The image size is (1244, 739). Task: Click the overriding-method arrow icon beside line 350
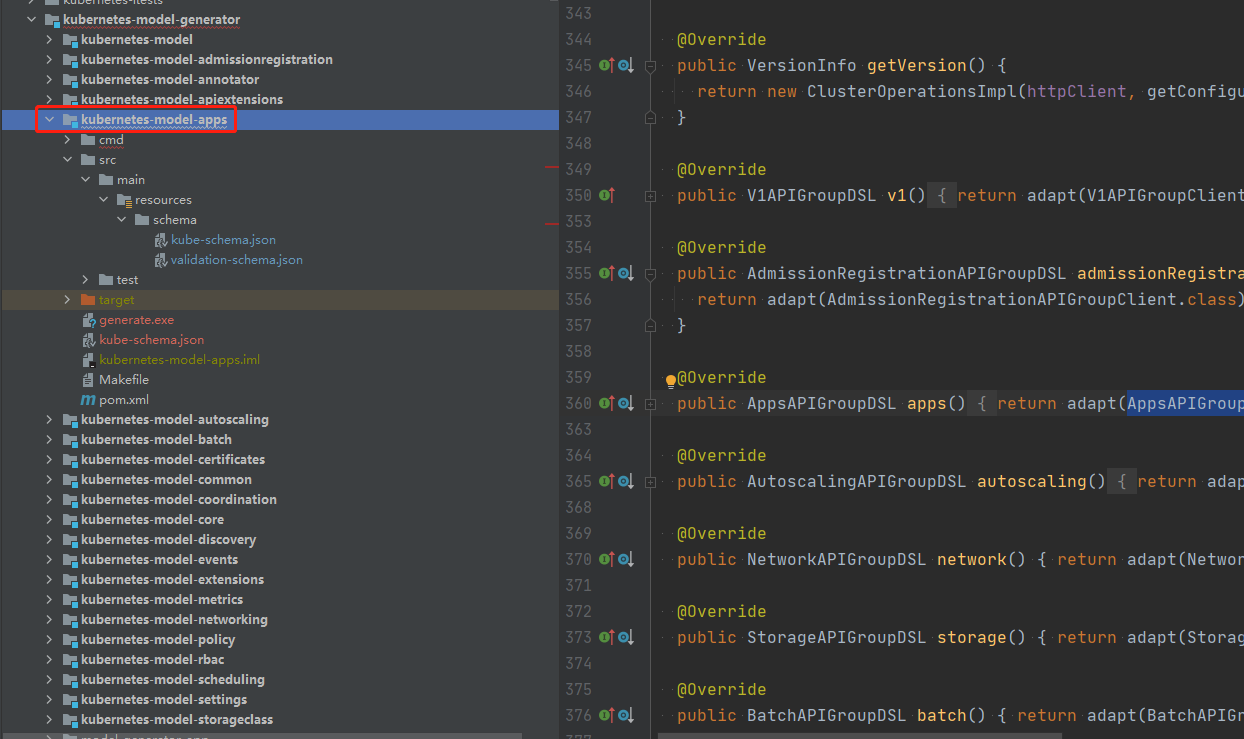[x=607, y=195]
